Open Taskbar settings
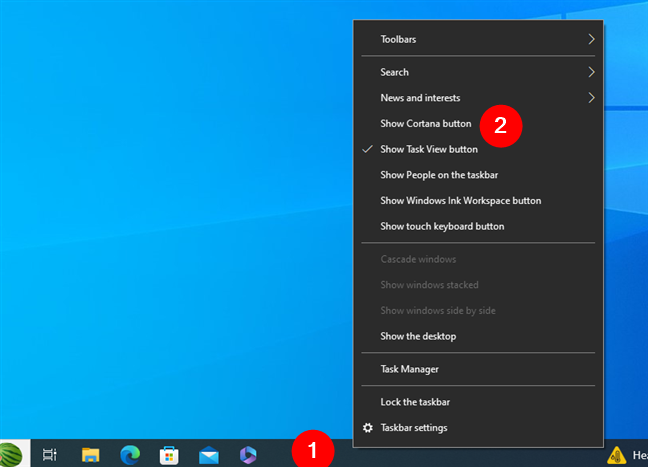 (x=478, y=428)
